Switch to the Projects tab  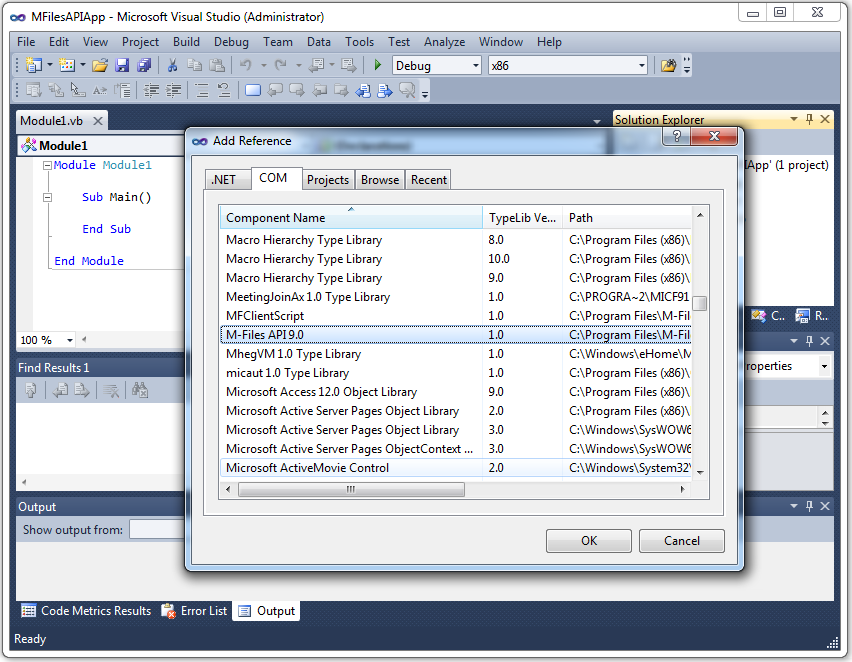[328, 180]
